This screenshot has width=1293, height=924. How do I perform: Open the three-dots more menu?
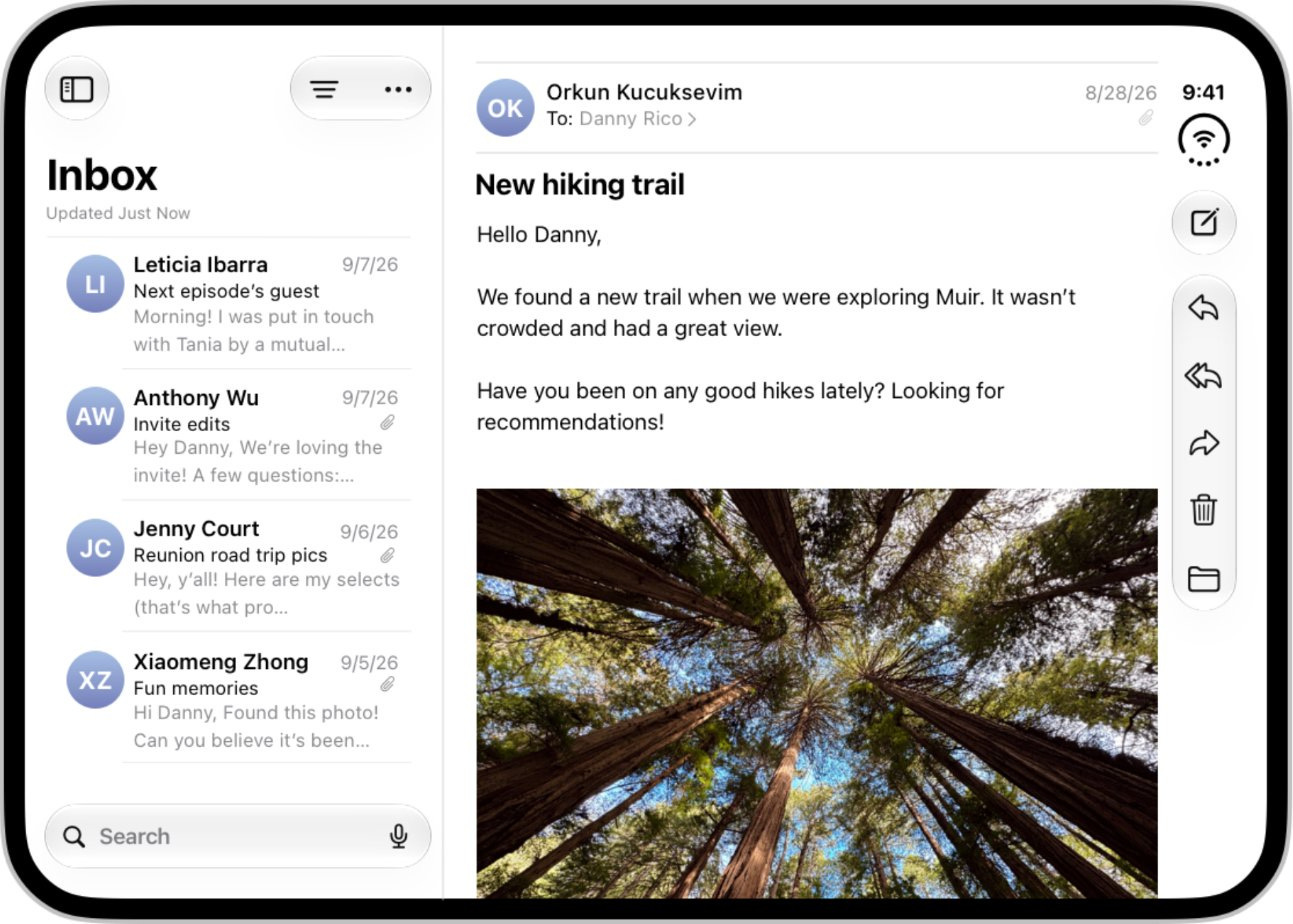[x=398, y=90]
